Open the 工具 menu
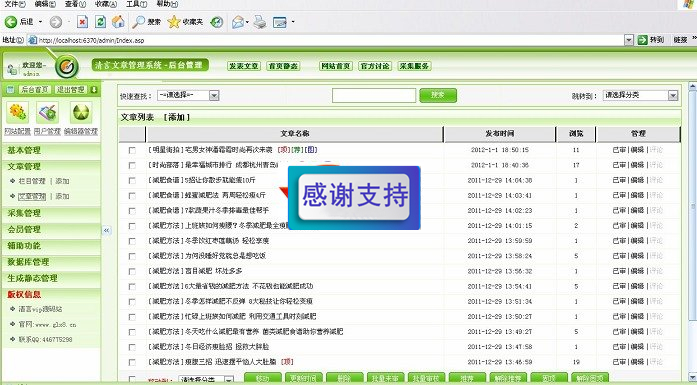697x385 pixels. (x=136, y=4)
